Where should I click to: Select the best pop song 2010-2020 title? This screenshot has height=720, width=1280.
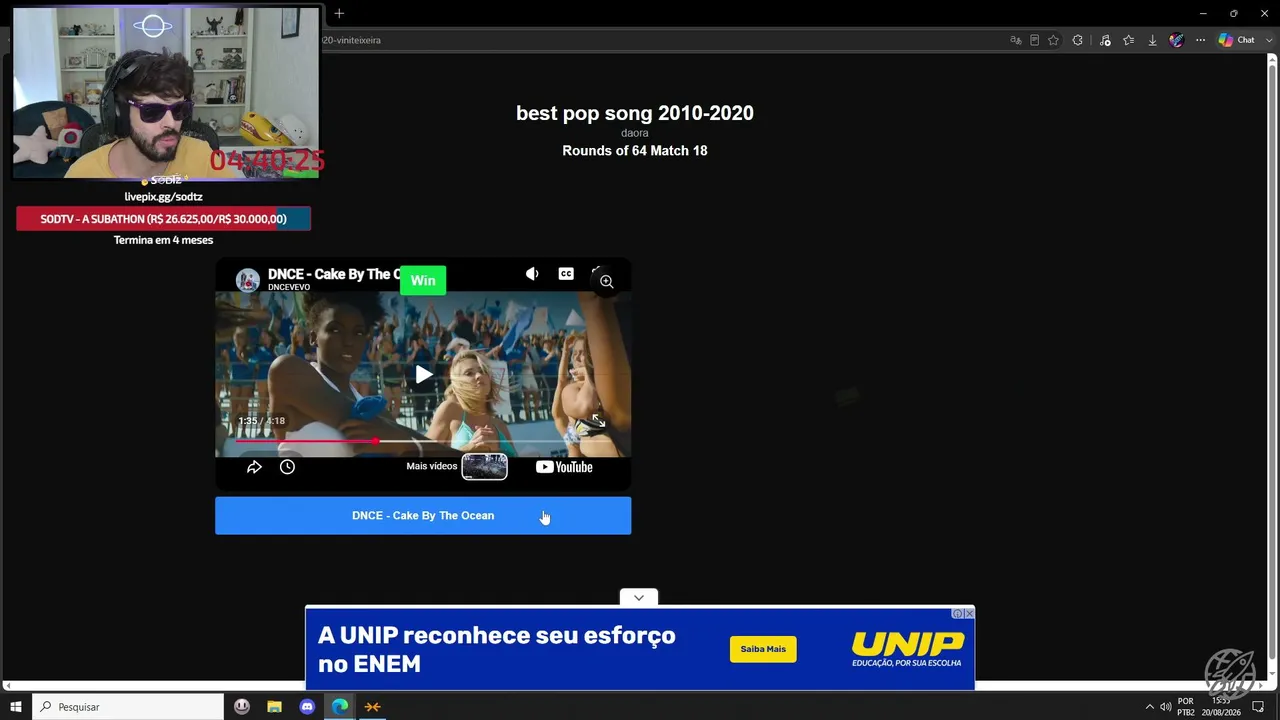(x=635, y=113)
